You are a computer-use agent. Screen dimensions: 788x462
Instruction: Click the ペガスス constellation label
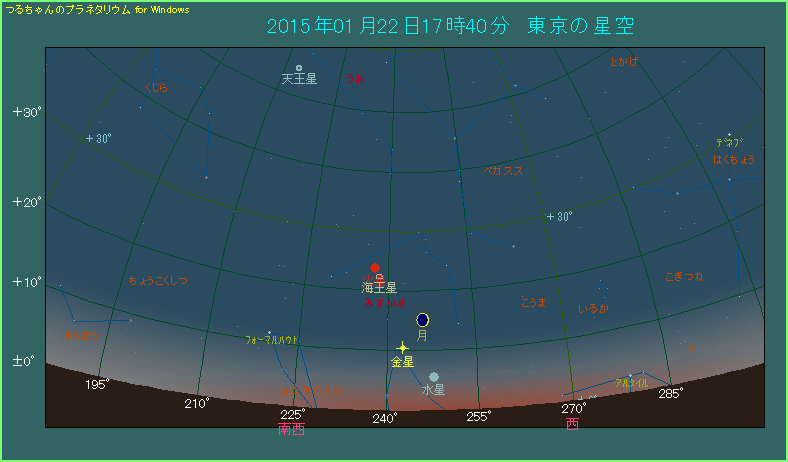pos(504,171)
